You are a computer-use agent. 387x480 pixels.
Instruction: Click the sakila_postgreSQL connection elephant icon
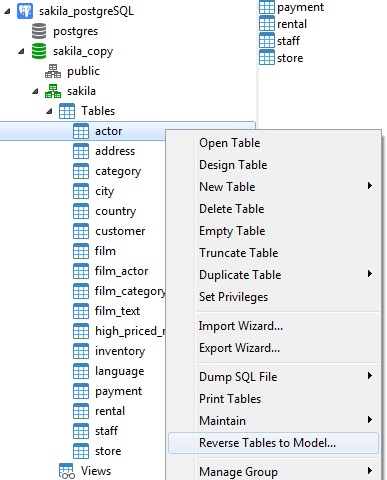pos(25,11)
